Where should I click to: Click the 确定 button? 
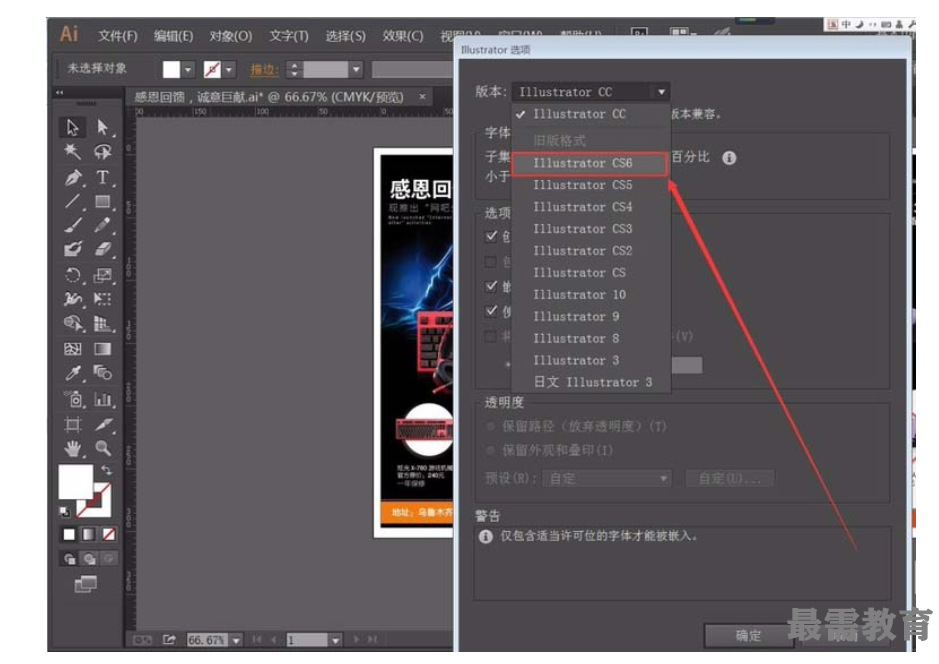tap(749, 636)
